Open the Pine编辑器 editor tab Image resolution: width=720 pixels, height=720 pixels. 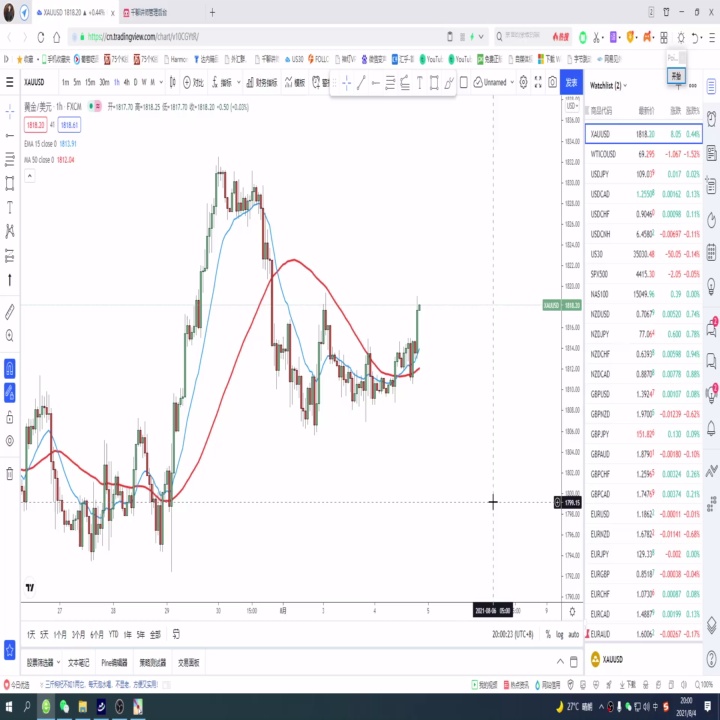[x=114, y=662]
